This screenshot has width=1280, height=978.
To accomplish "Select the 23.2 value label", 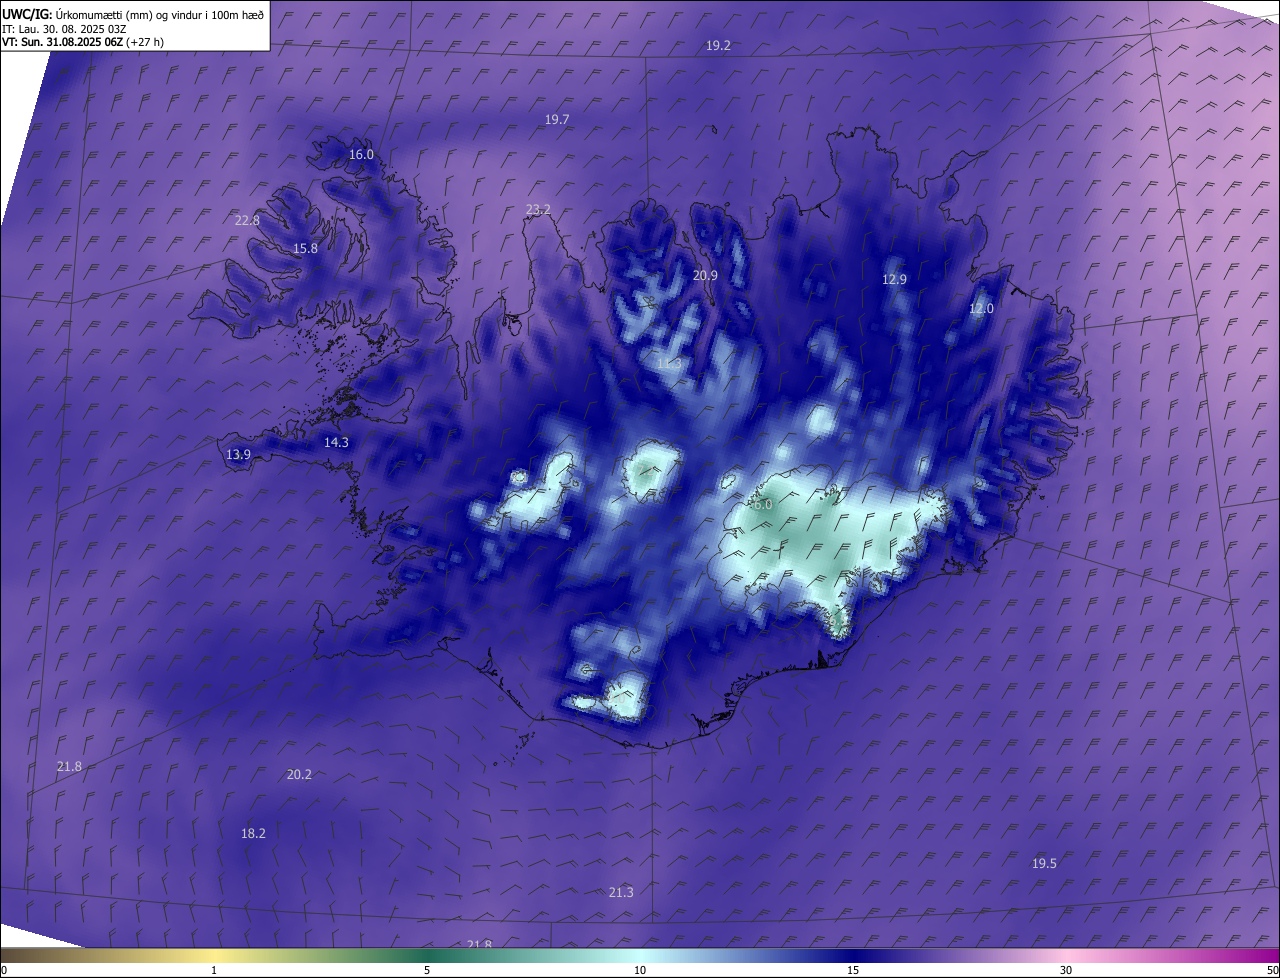I will tap(538, 210).
